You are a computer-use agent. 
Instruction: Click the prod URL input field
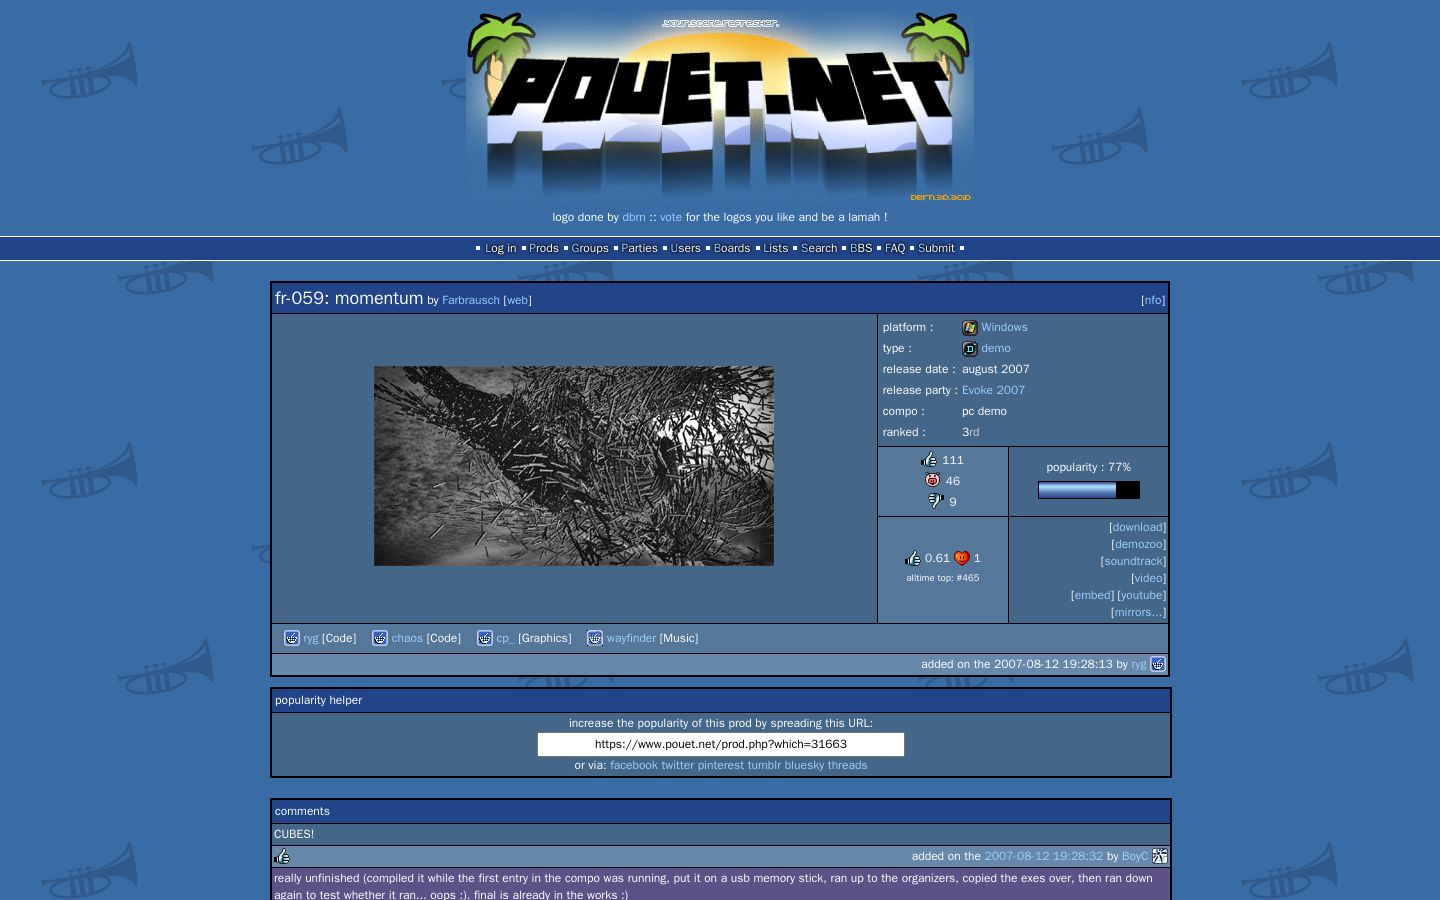721,745
